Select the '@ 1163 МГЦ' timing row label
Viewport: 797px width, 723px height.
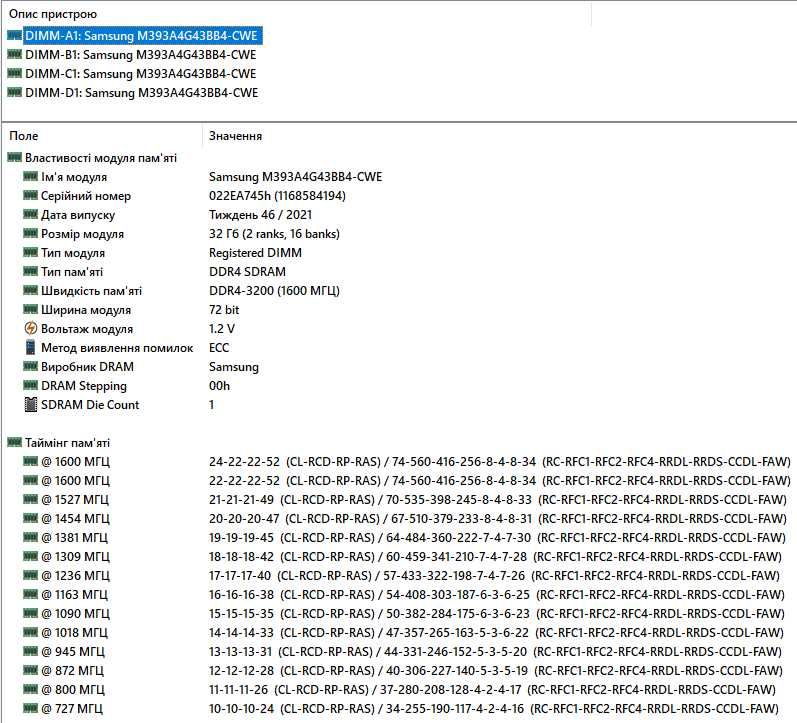(x=74, y=594)
